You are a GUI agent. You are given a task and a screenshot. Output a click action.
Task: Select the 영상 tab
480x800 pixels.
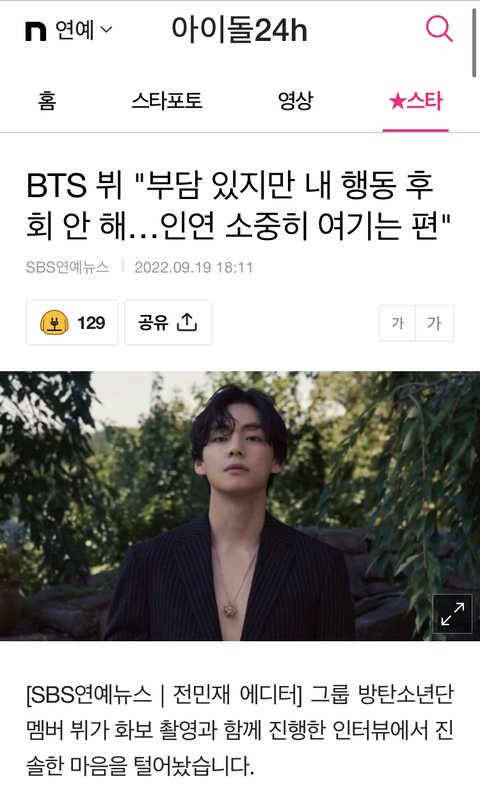295,101
